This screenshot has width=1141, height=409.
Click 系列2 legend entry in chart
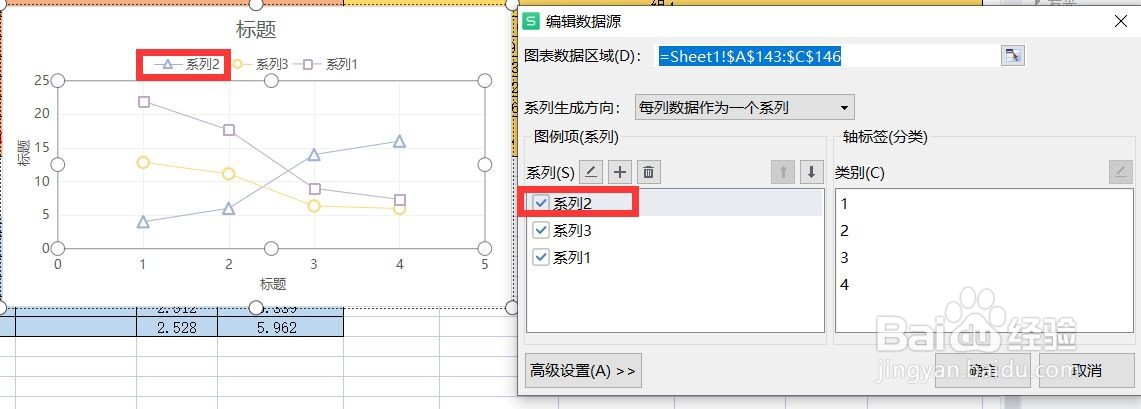(188, 64)
